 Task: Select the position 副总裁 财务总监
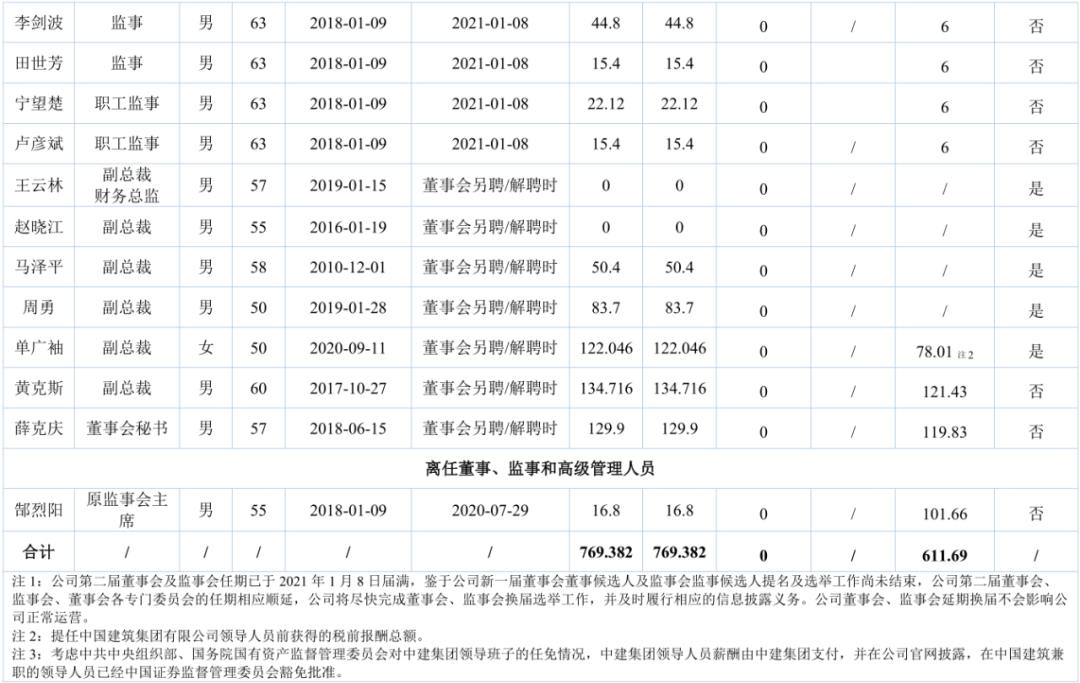click(127, 185)
